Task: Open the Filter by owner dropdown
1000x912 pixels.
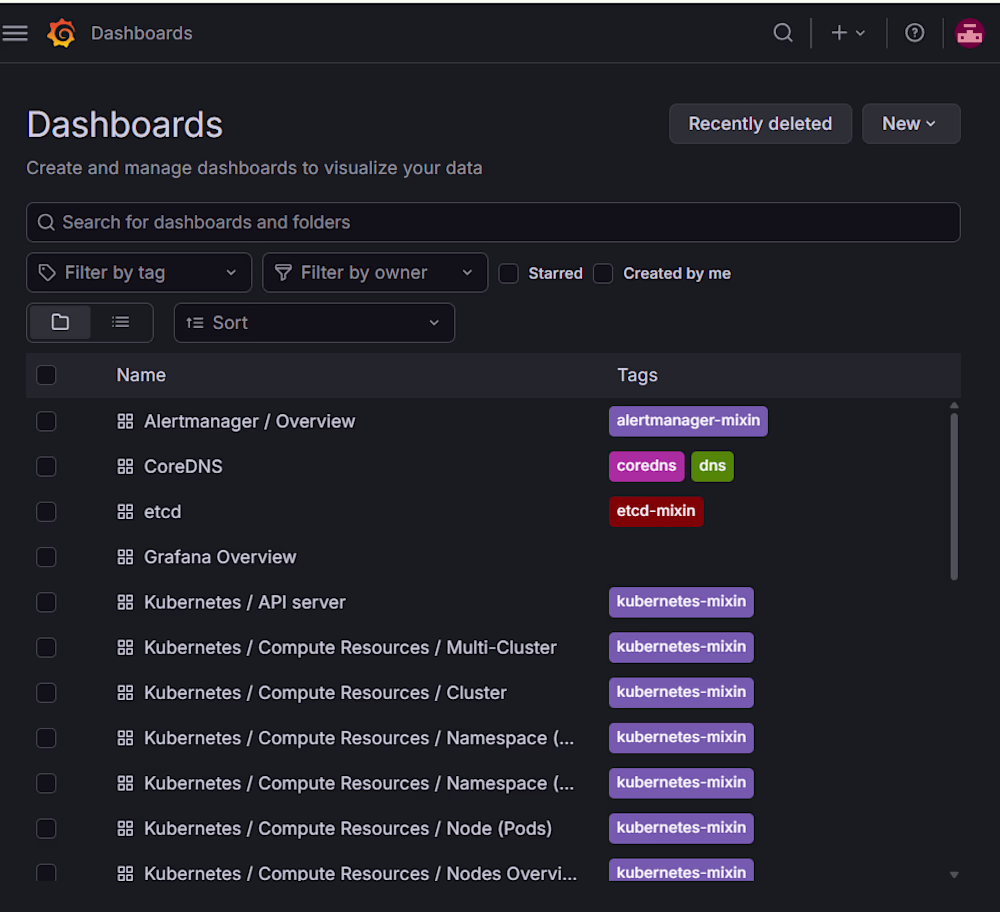Action: click(x=375, y=273)
